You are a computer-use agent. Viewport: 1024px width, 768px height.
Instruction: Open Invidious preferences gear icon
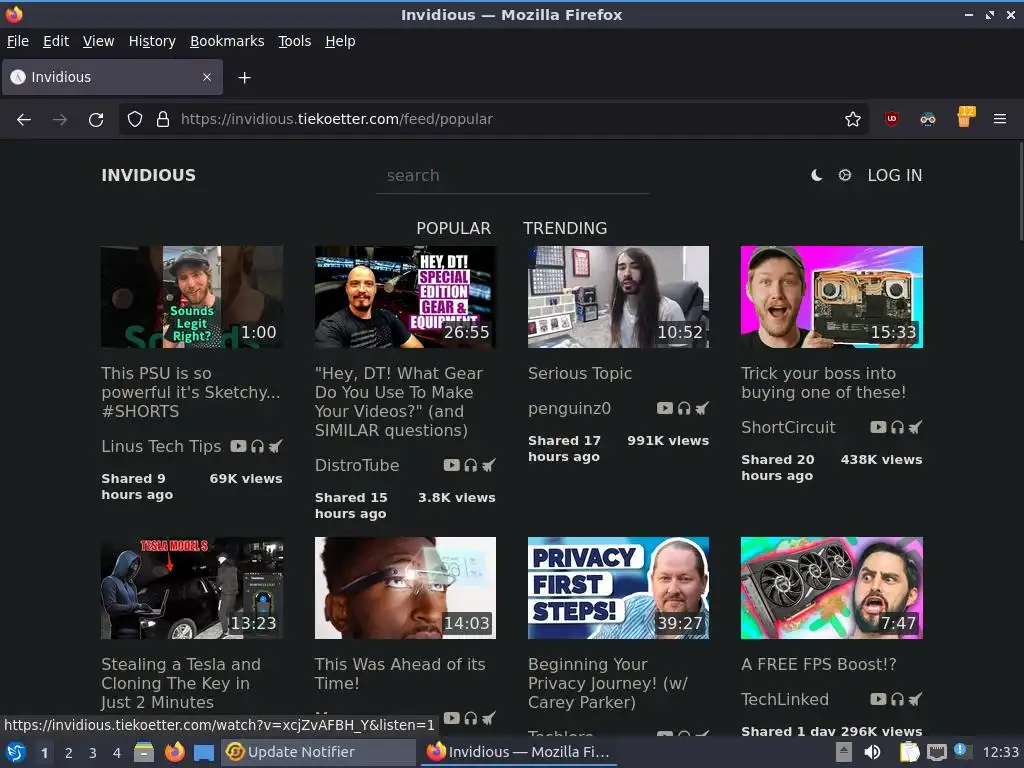tap(844, 175)
